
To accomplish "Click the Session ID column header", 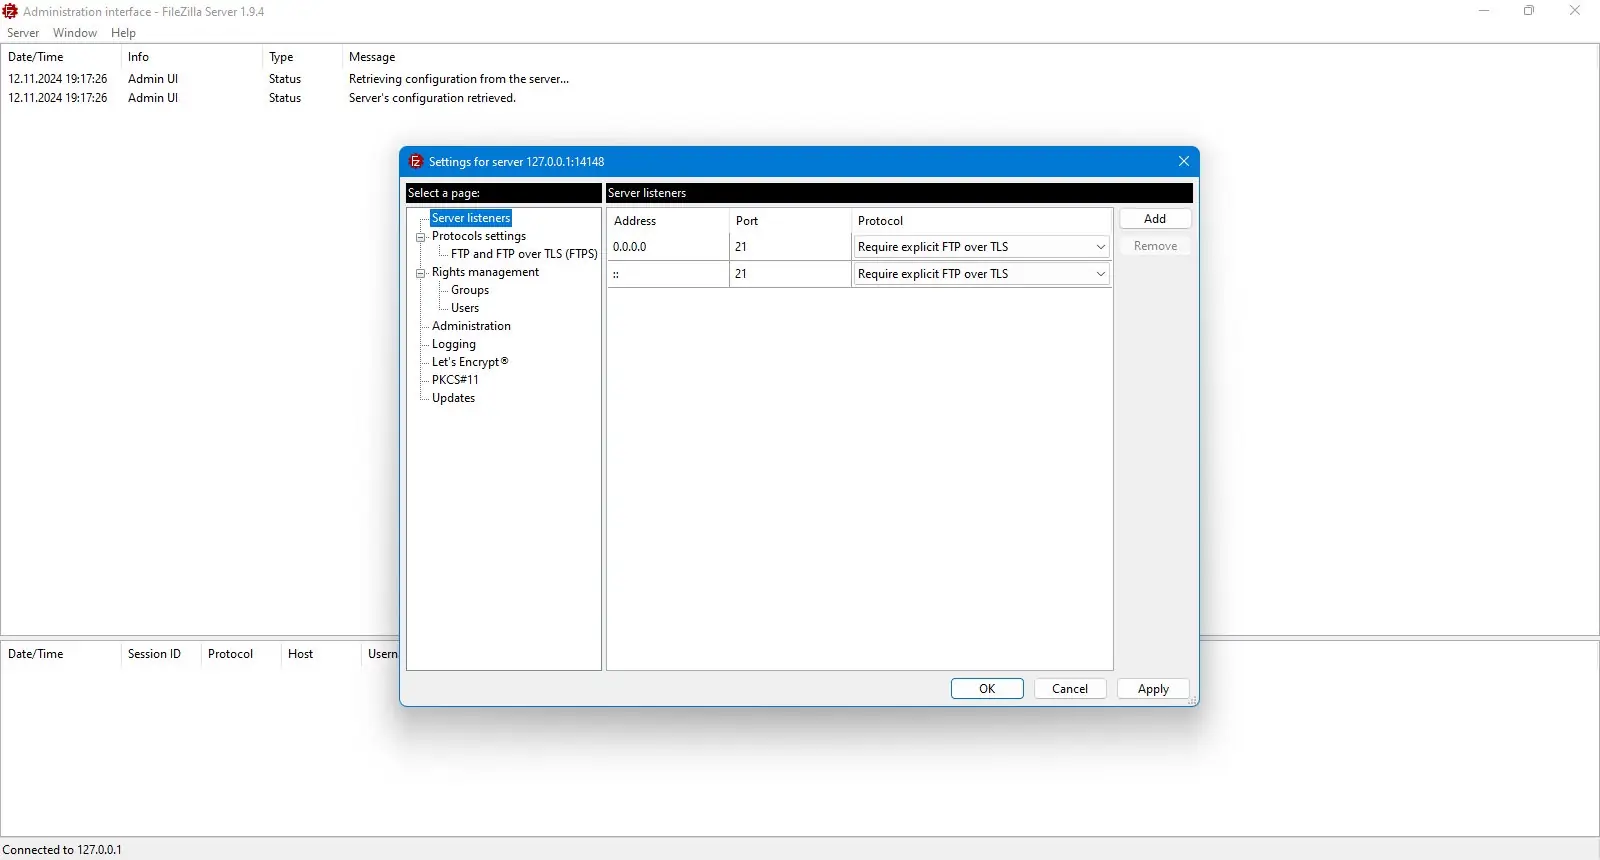I will click(x=160, y=654).
